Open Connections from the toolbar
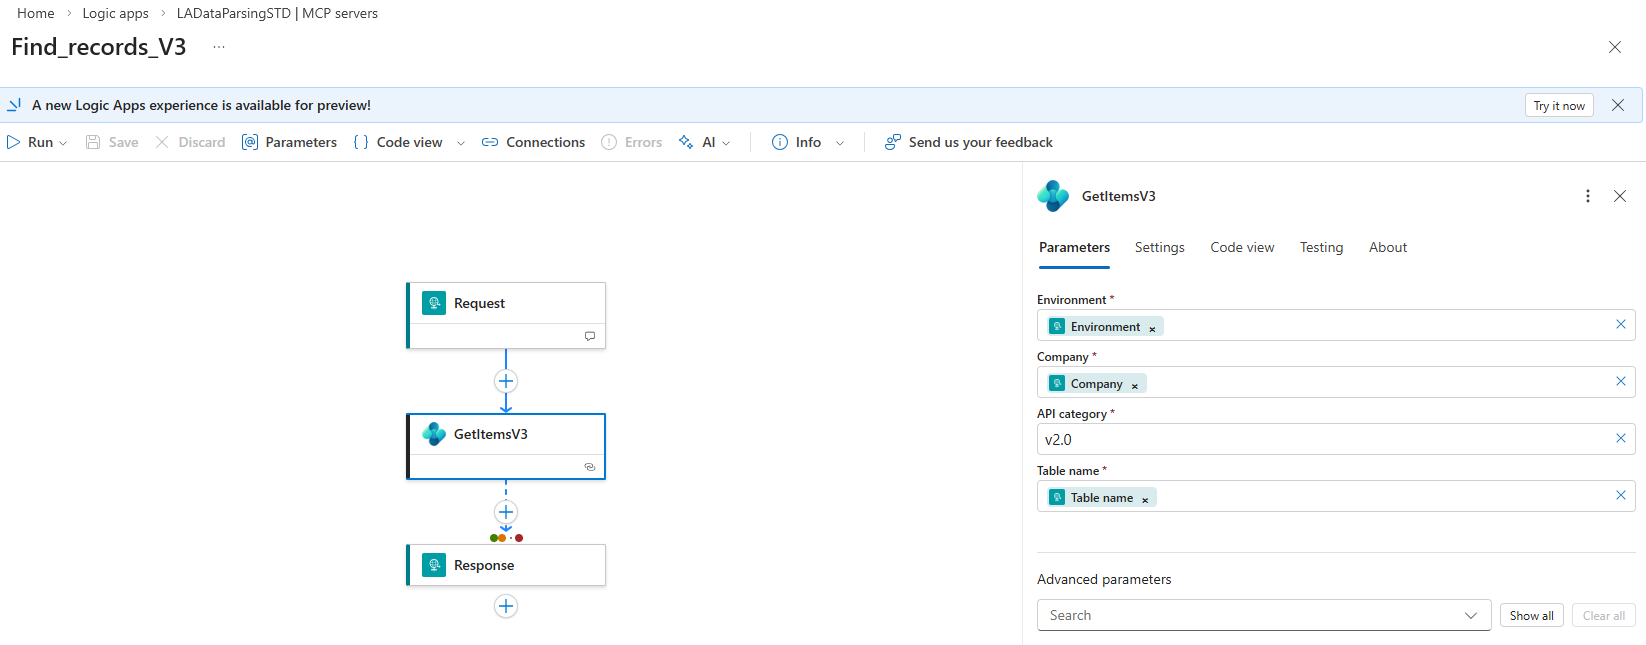 click(x=533, y=142)
